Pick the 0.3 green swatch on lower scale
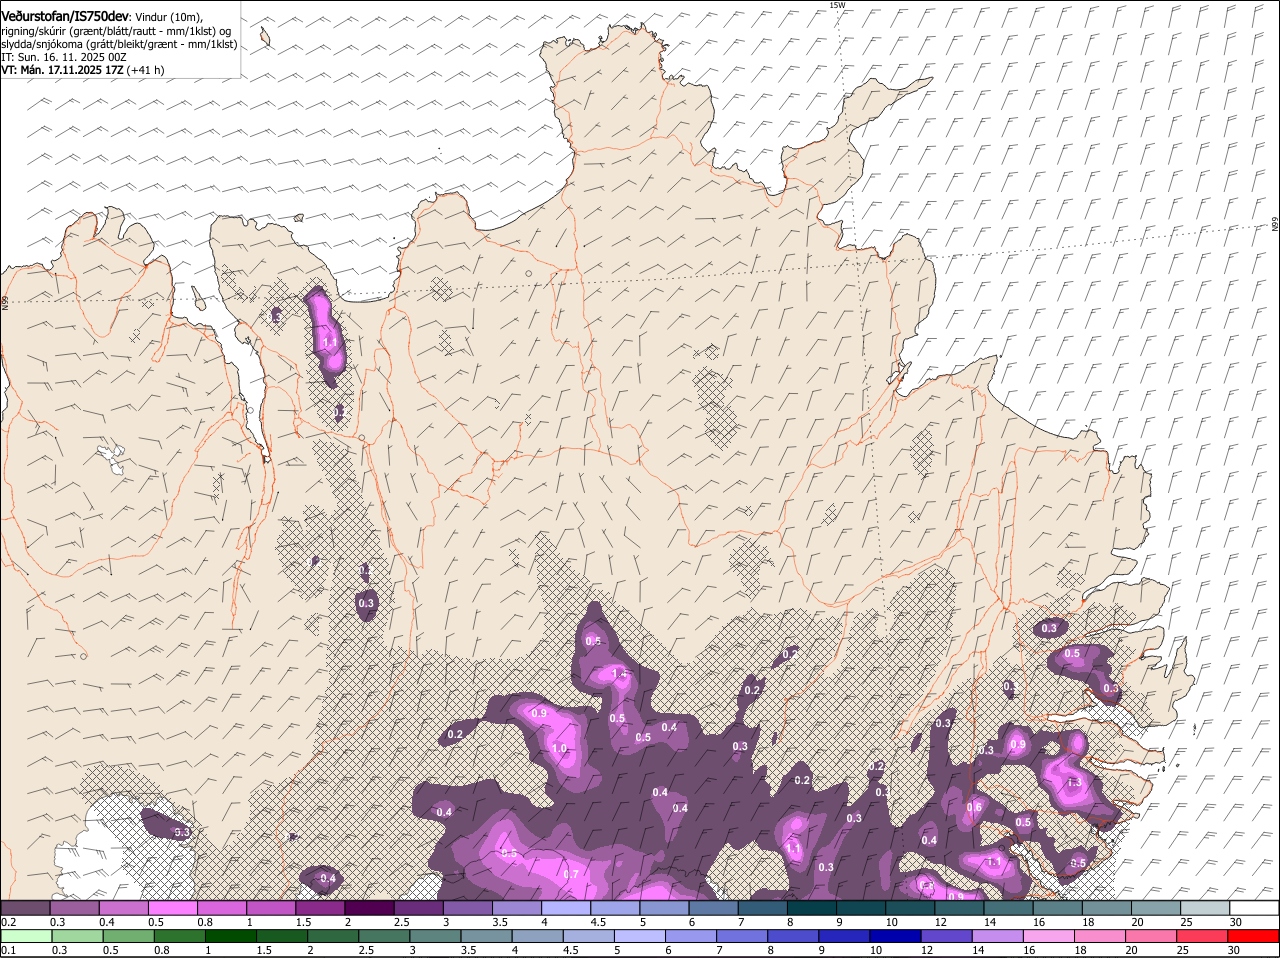The width and height of the screenshot is (1280, 958). click(x=78, y=936)
